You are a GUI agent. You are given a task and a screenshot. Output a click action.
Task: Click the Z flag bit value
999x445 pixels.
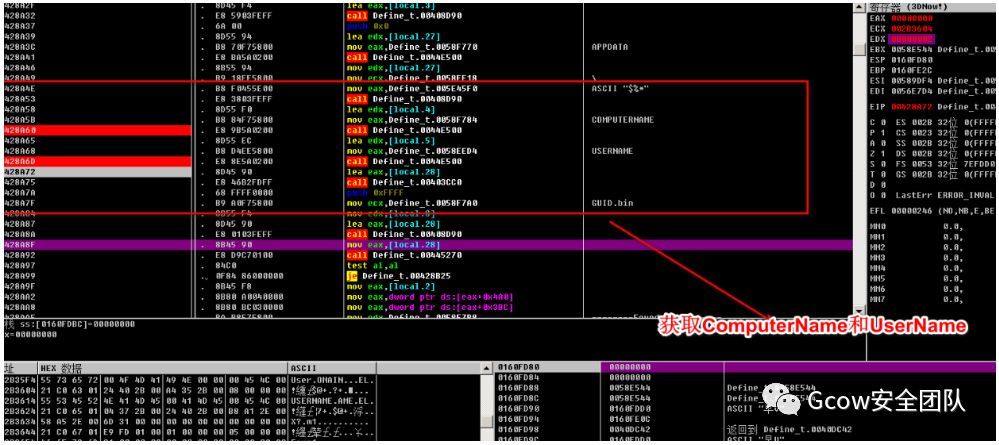pyautogui.click(x=881, y=154)
